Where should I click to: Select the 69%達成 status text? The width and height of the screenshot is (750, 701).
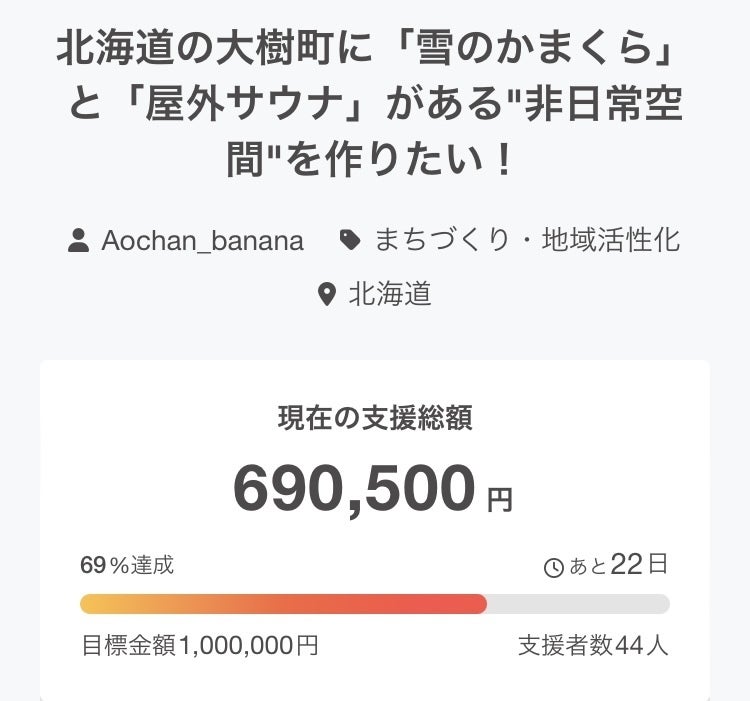(127, 566)
